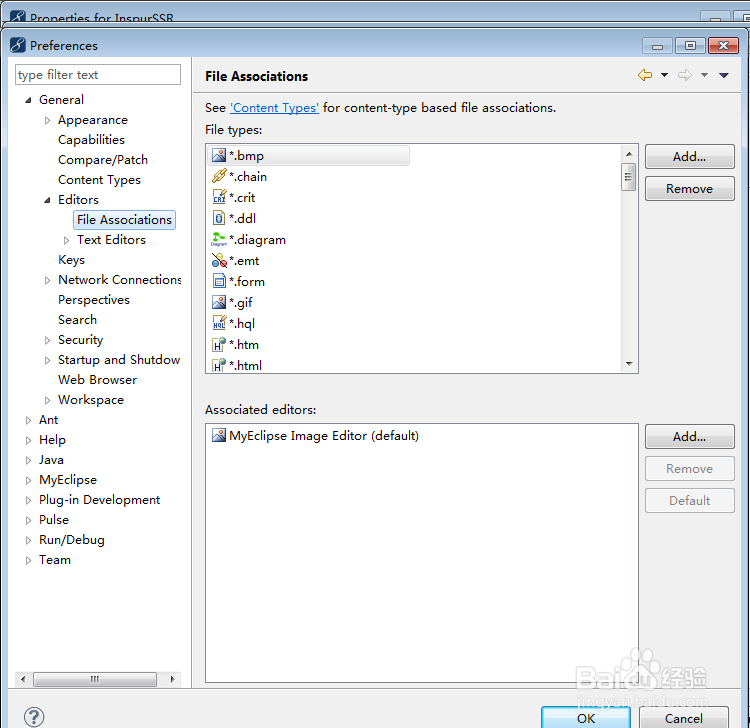Click the forward navigation arrow icon
750x728 pixels.
click(x=685, y=75)
